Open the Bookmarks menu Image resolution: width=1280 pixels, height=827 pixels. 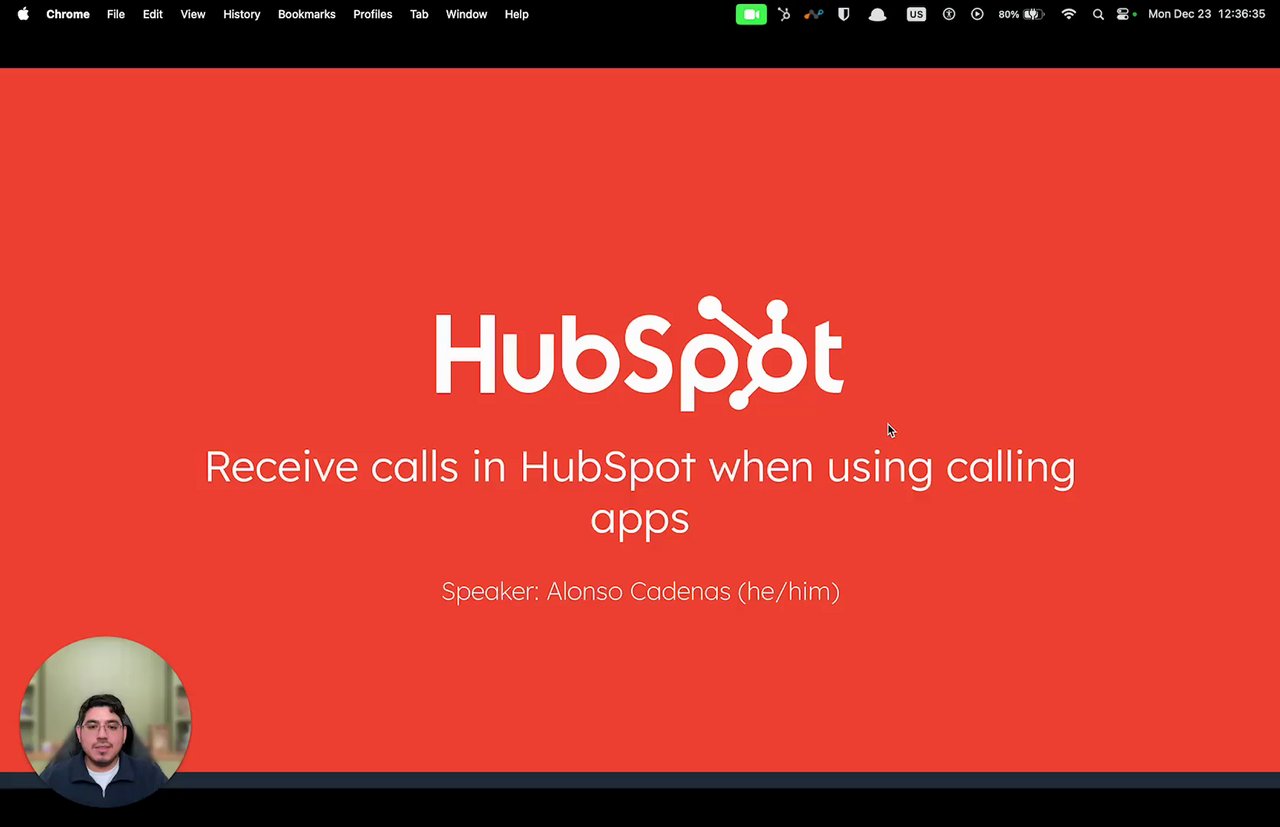pyautogui.click(x=307, y=14)
